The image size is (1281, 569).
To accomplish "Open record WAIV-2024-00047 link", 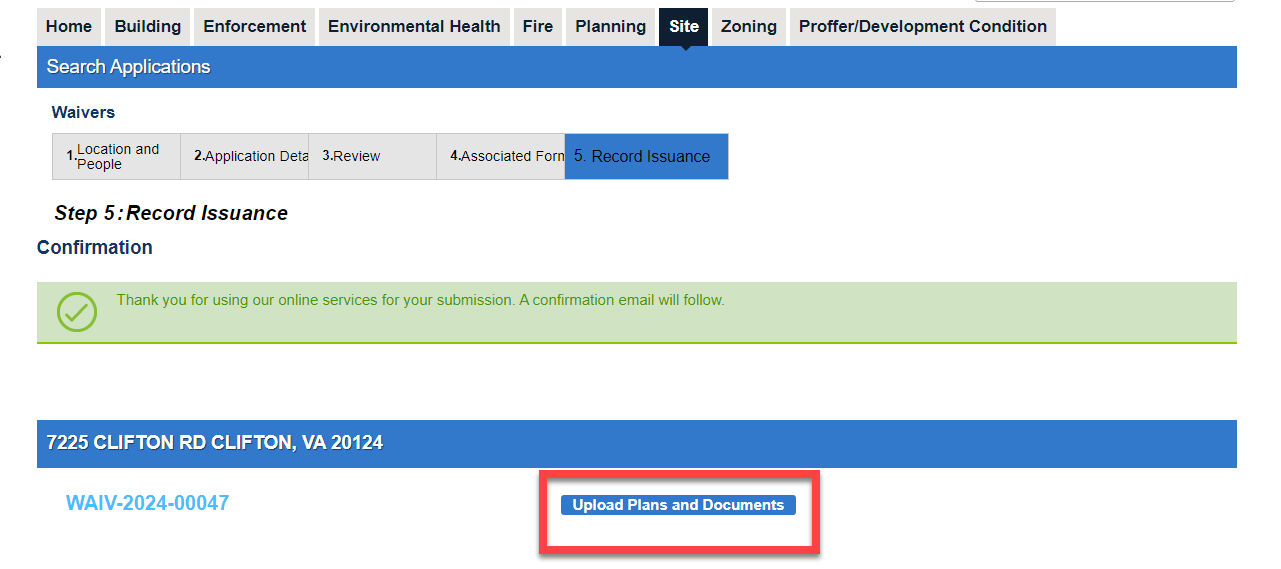I will click(148, 503).
